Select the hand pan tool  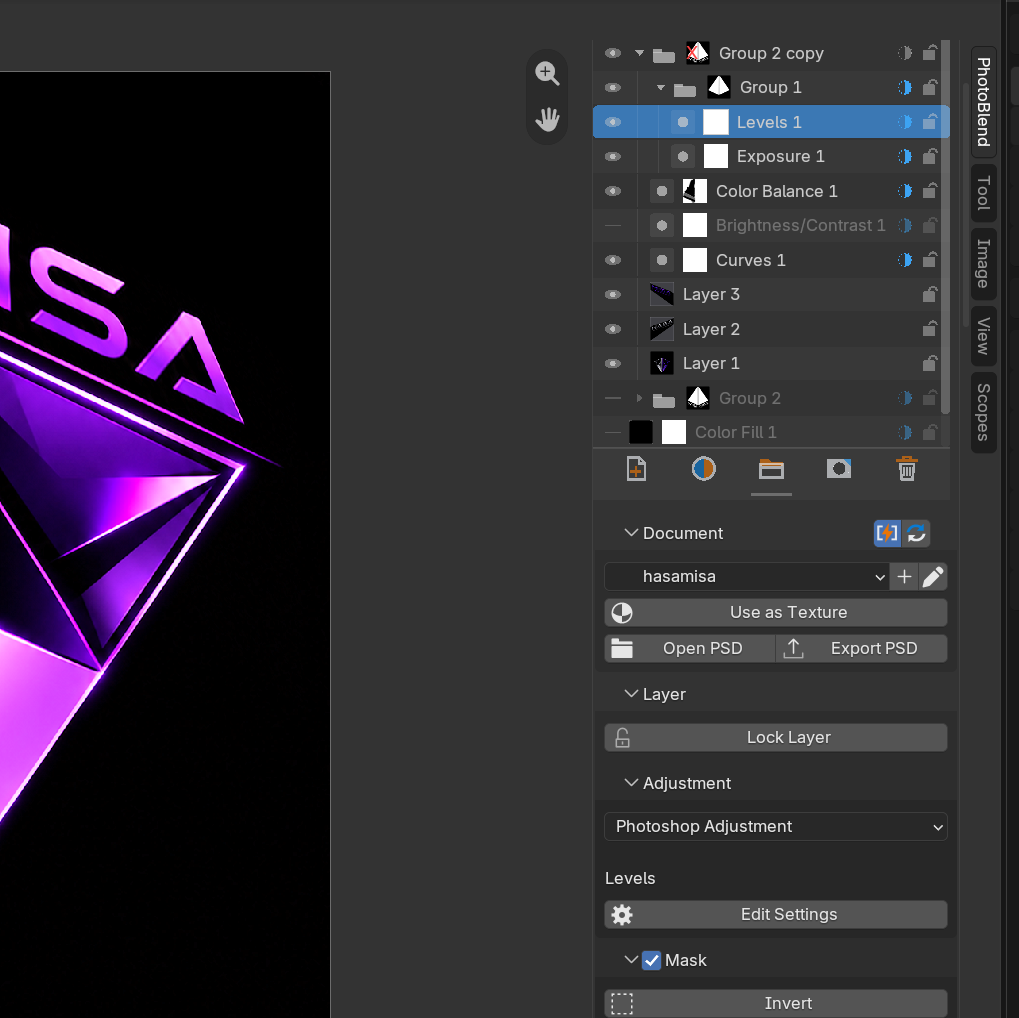(547, 120)
